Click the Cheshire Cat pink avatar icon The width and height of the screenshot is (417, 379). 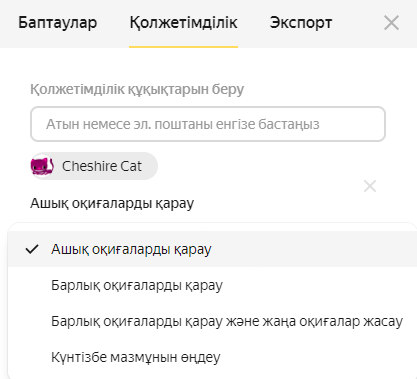click(x=42, y=166)
